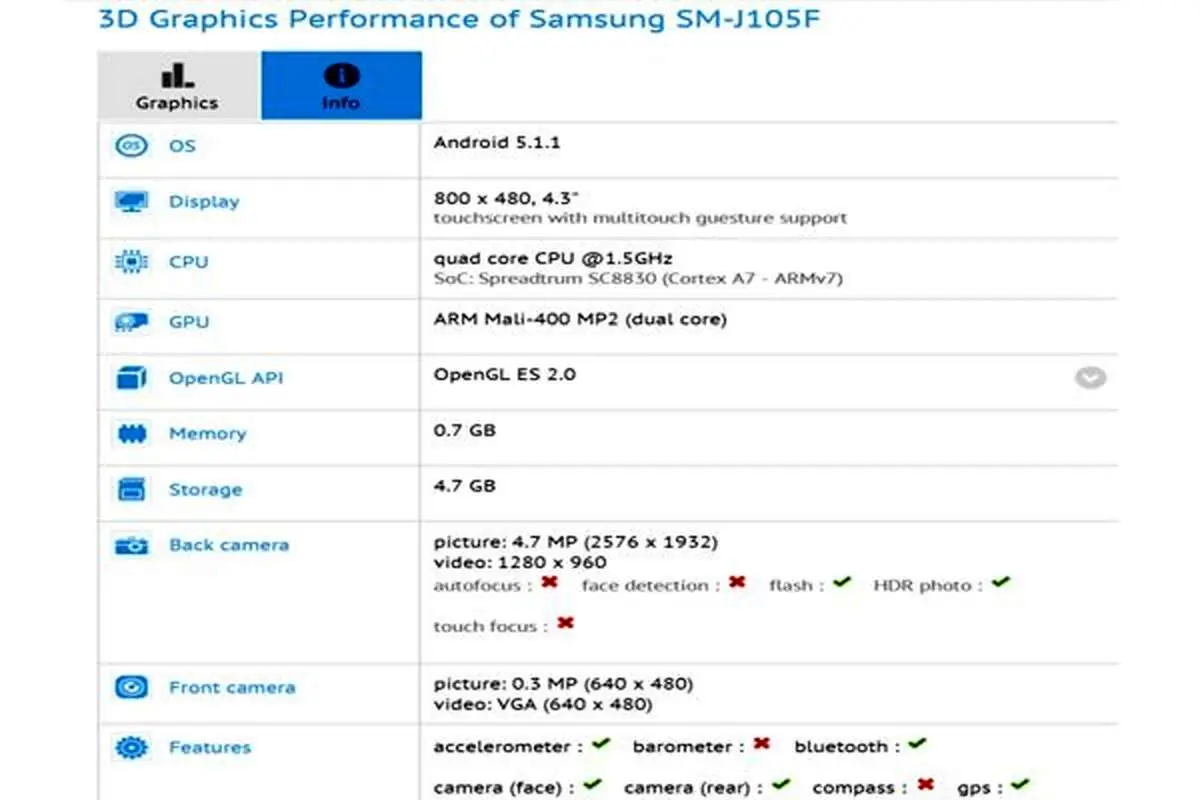1200x800 pixels.
Task: Click the OS row icon
Action: coord(131,146)
